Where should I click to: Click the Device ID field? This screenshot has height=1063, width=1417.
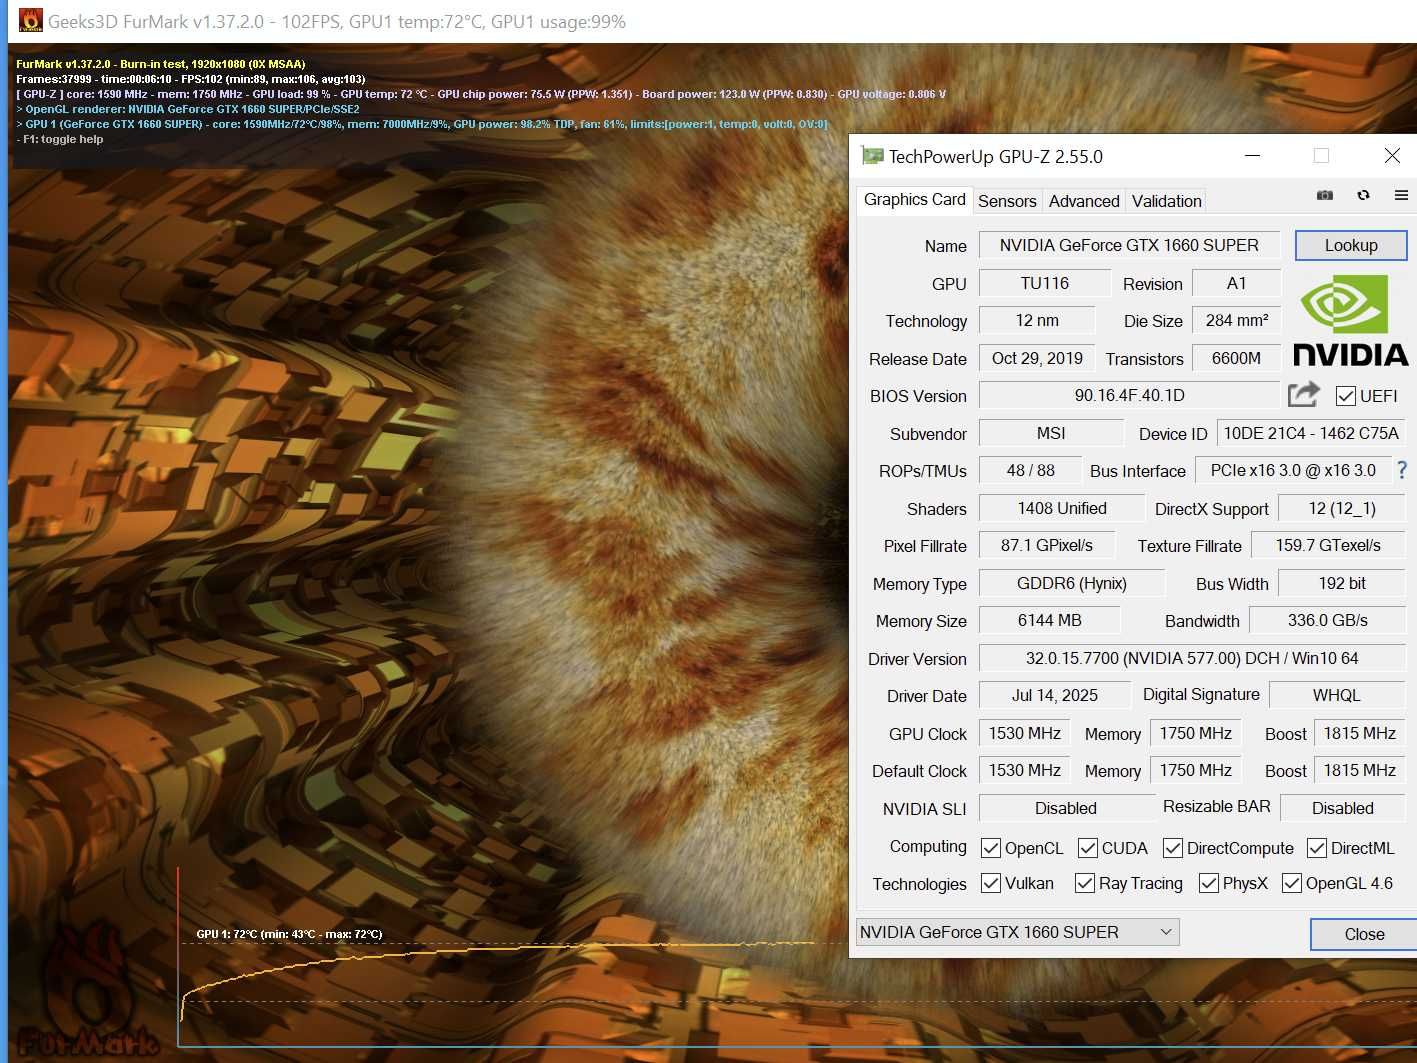[1311, 433]
